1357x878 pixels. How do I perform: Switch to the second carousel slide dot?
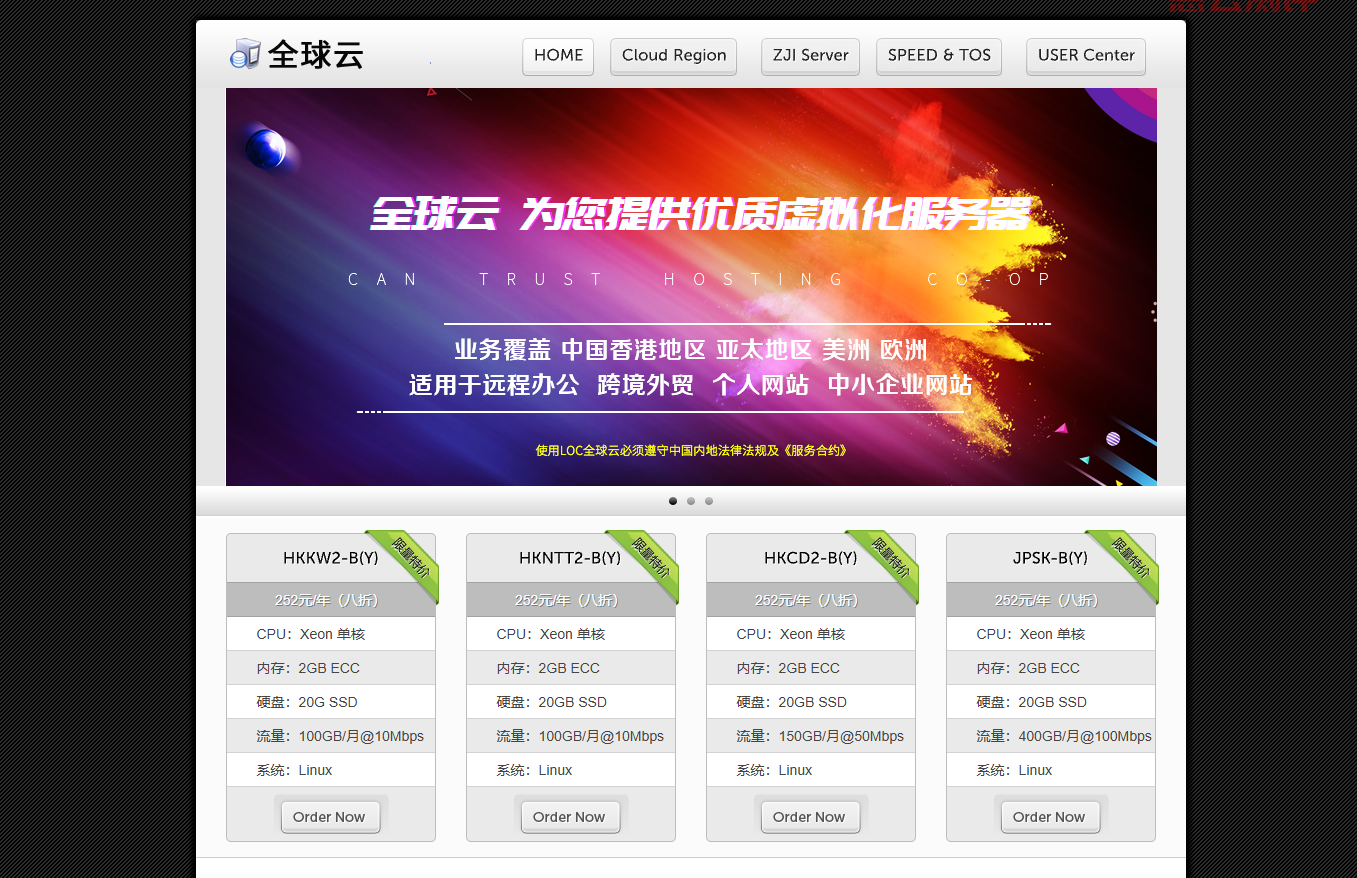tap(691, 501)
